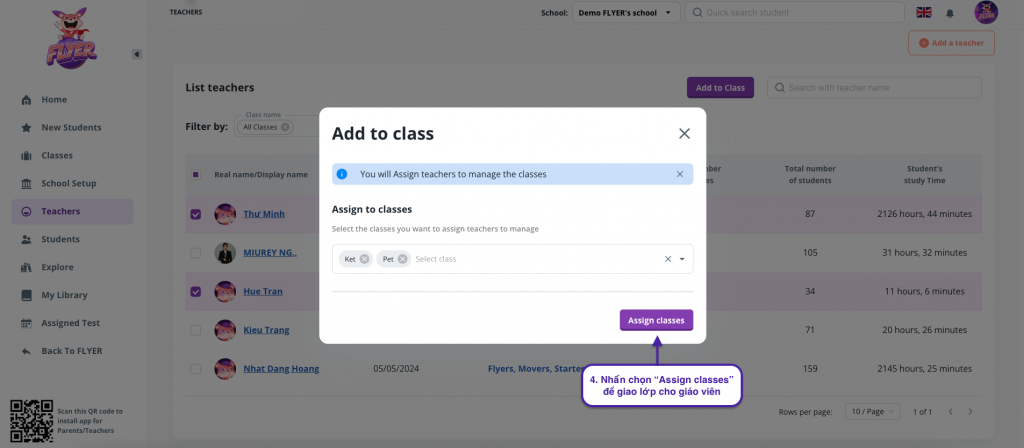Switch language via UK flag icon
The height and width of the screenshot is (448, 1024).
point(923,13)
